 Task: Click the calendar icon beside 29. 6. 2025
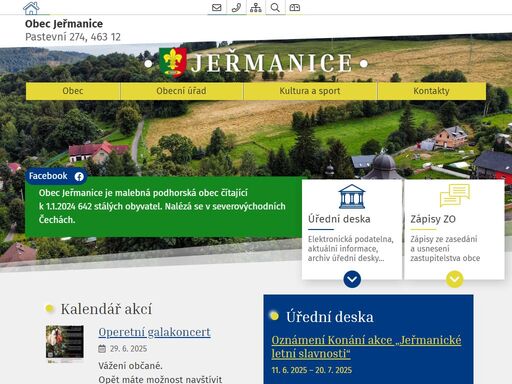[x=102, y=349]
